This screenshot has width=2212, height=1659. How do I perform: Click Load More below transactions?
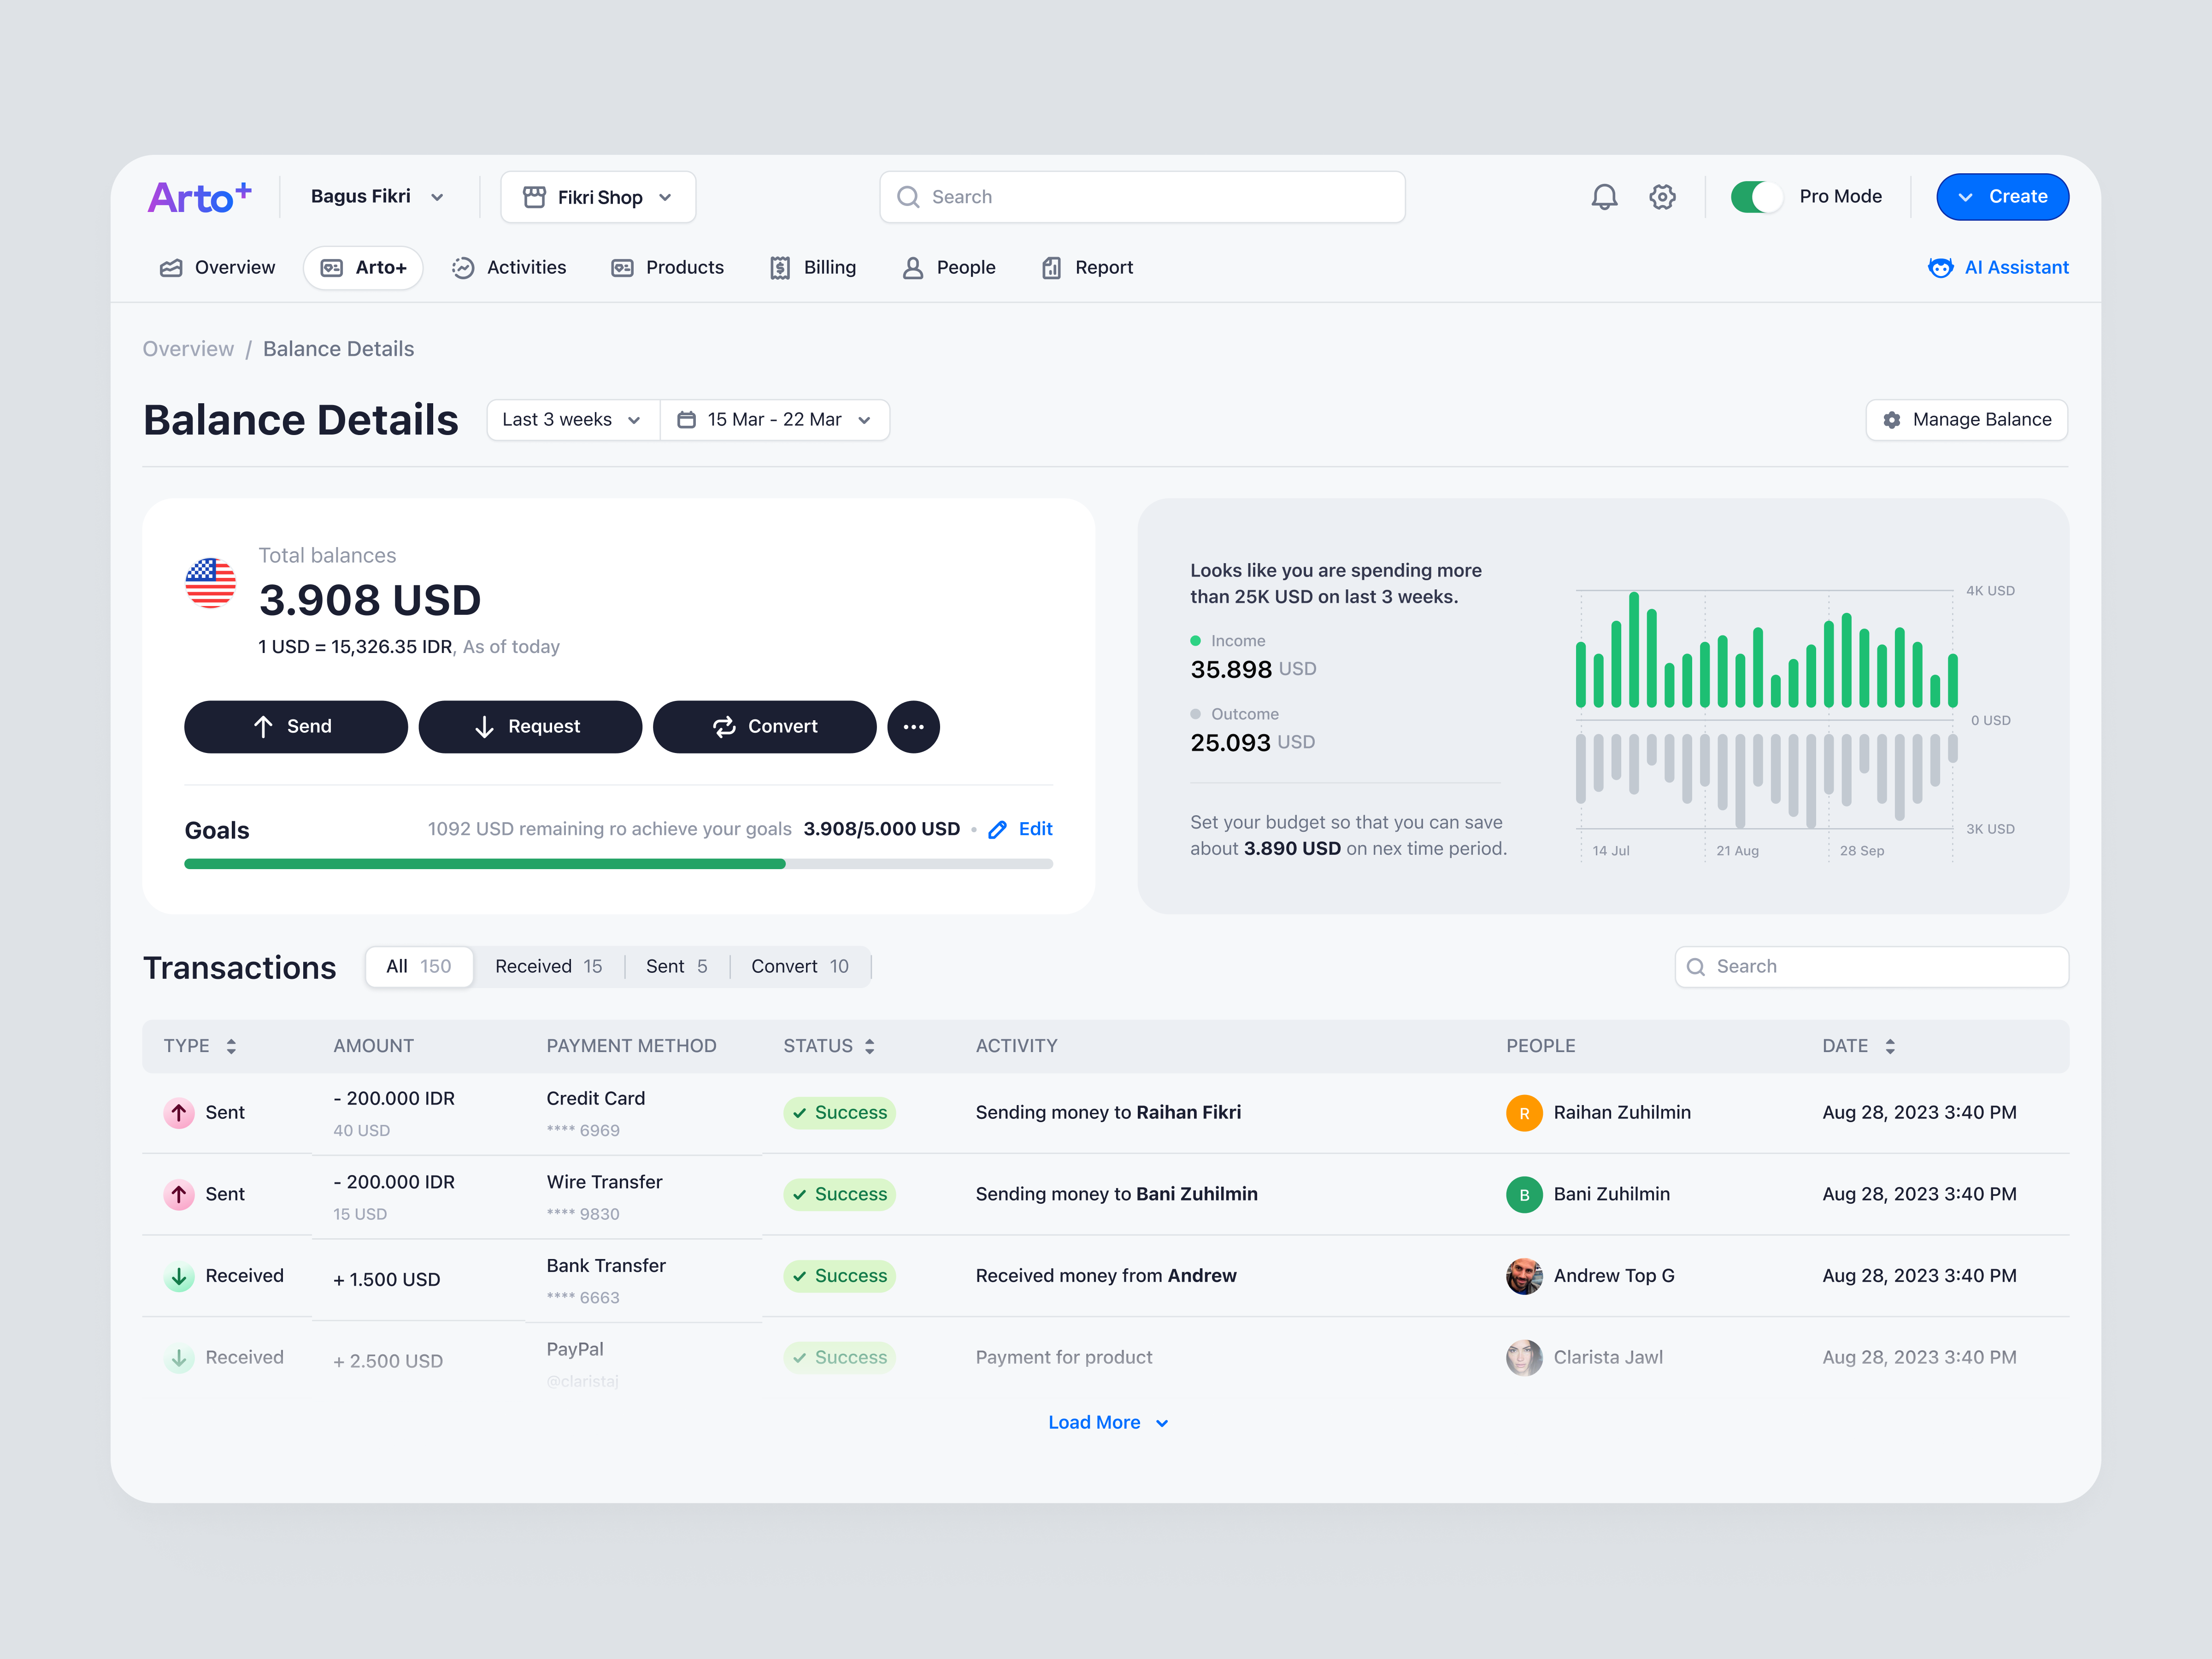[x=1108, y=1421]
